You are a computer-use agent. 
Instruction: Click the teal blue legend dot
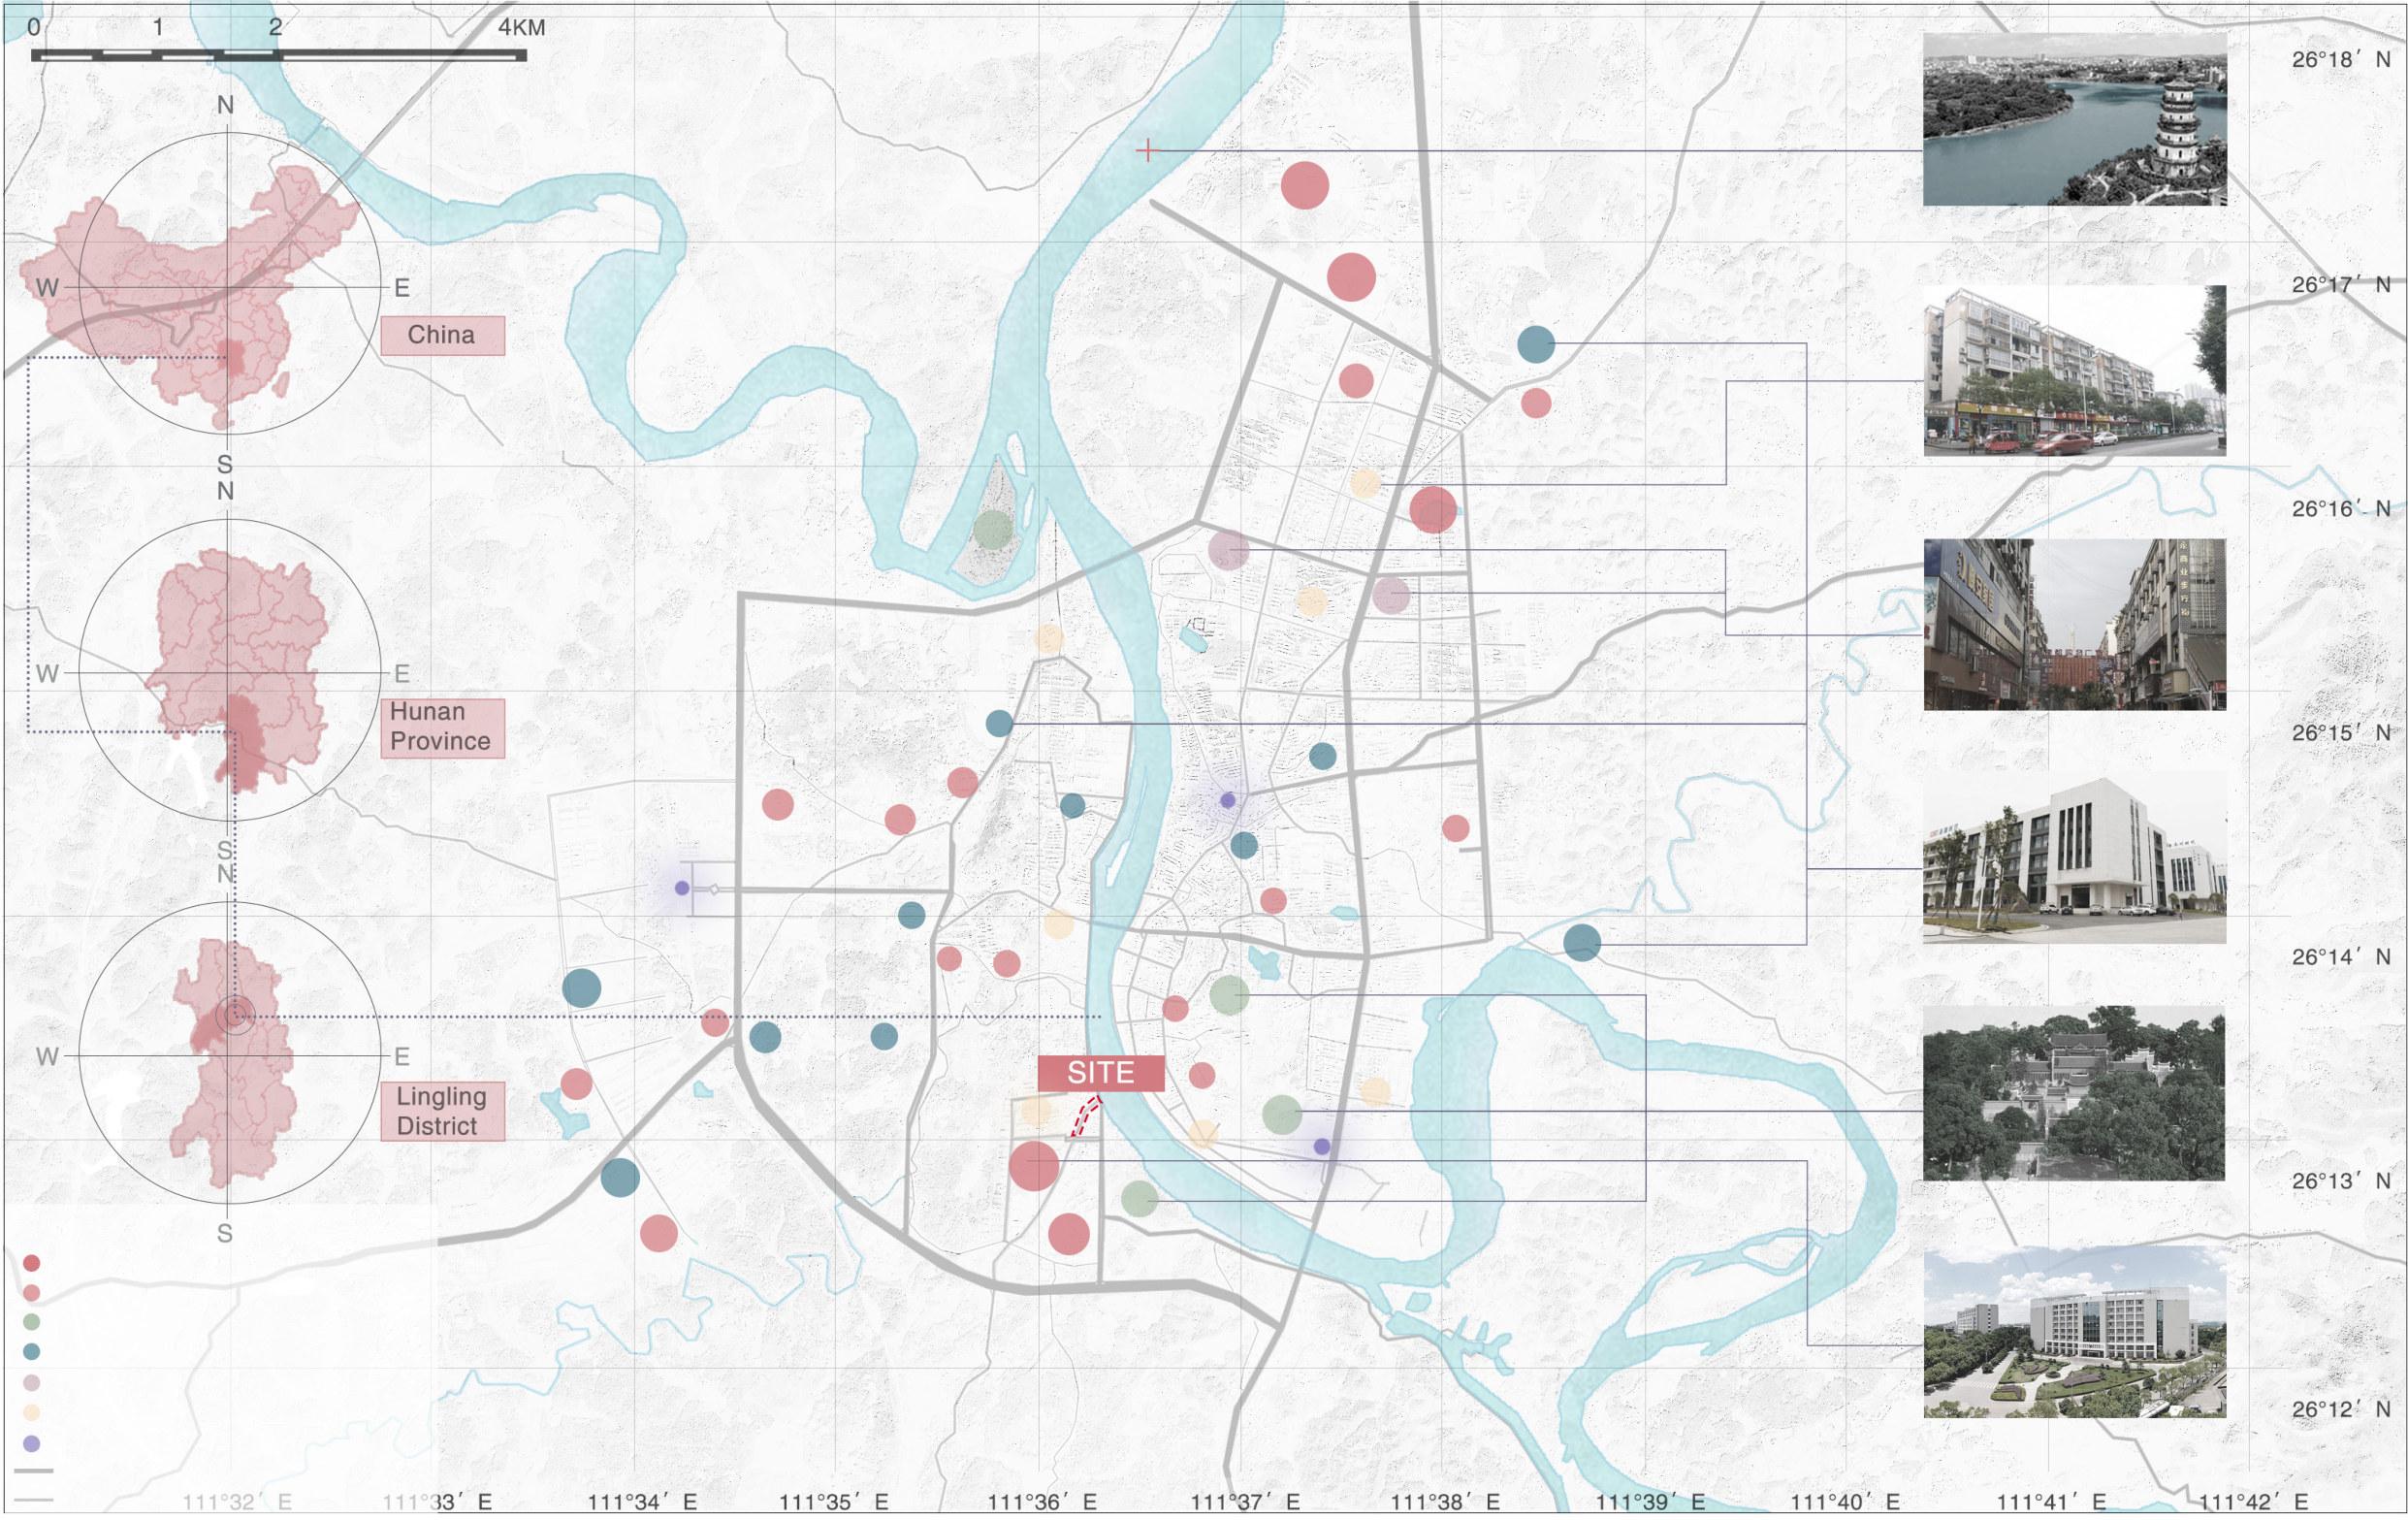pos(32,1352)
